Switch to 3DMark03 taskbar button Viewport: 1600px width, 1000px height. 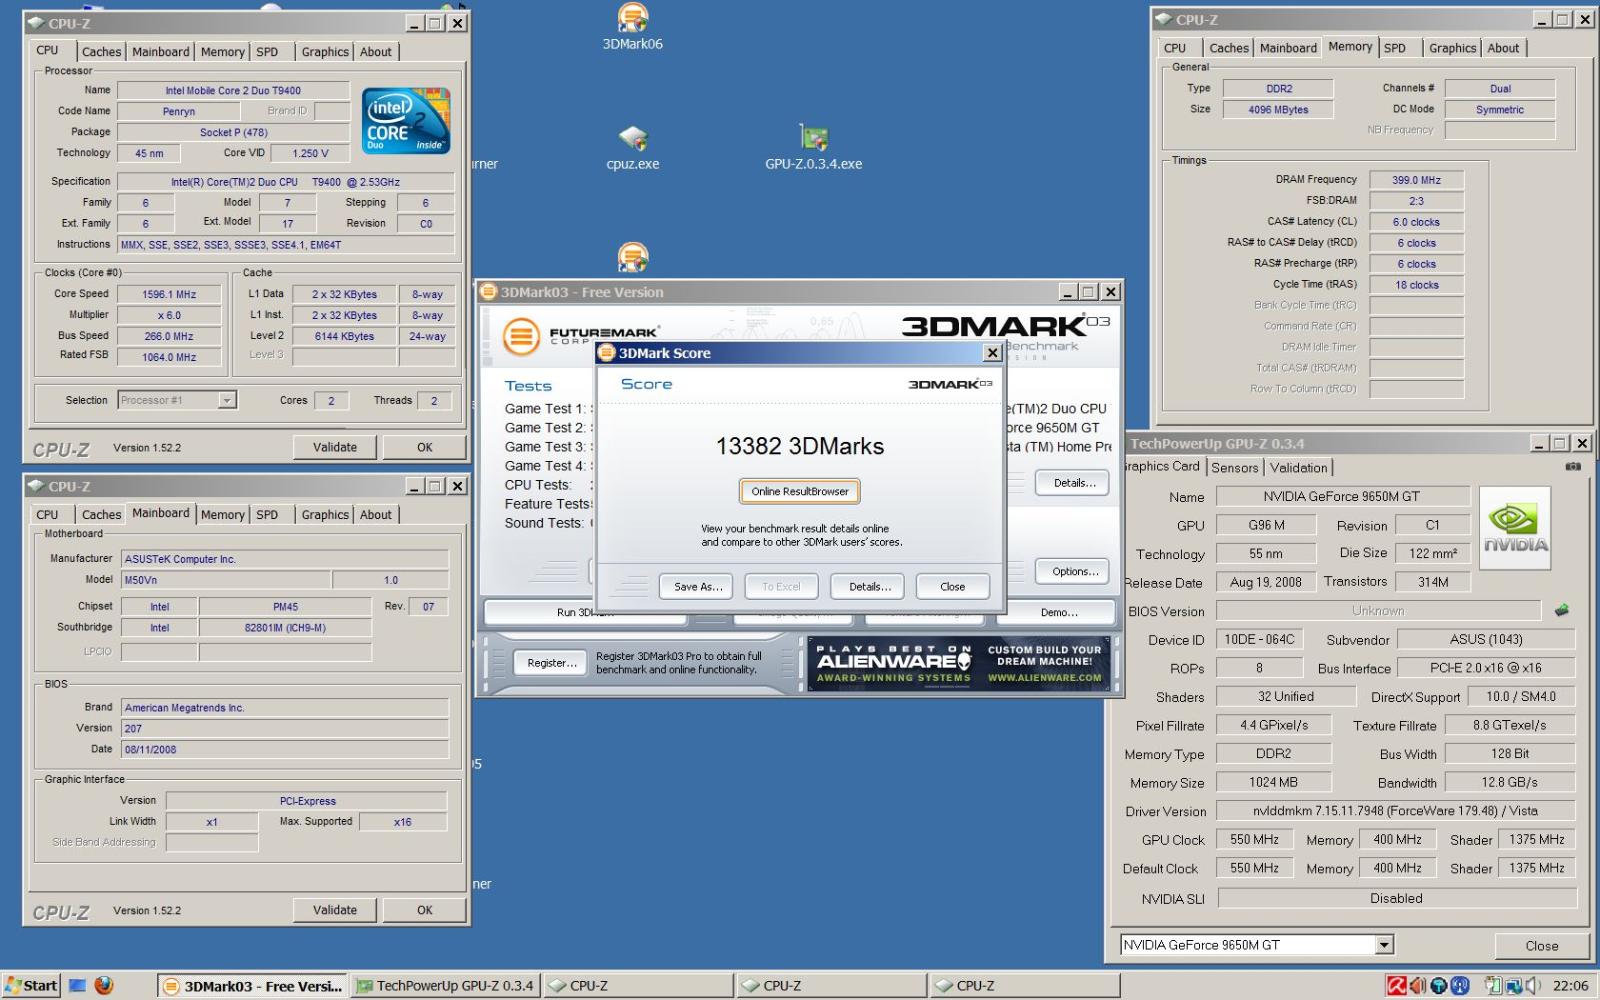point(253,986)
